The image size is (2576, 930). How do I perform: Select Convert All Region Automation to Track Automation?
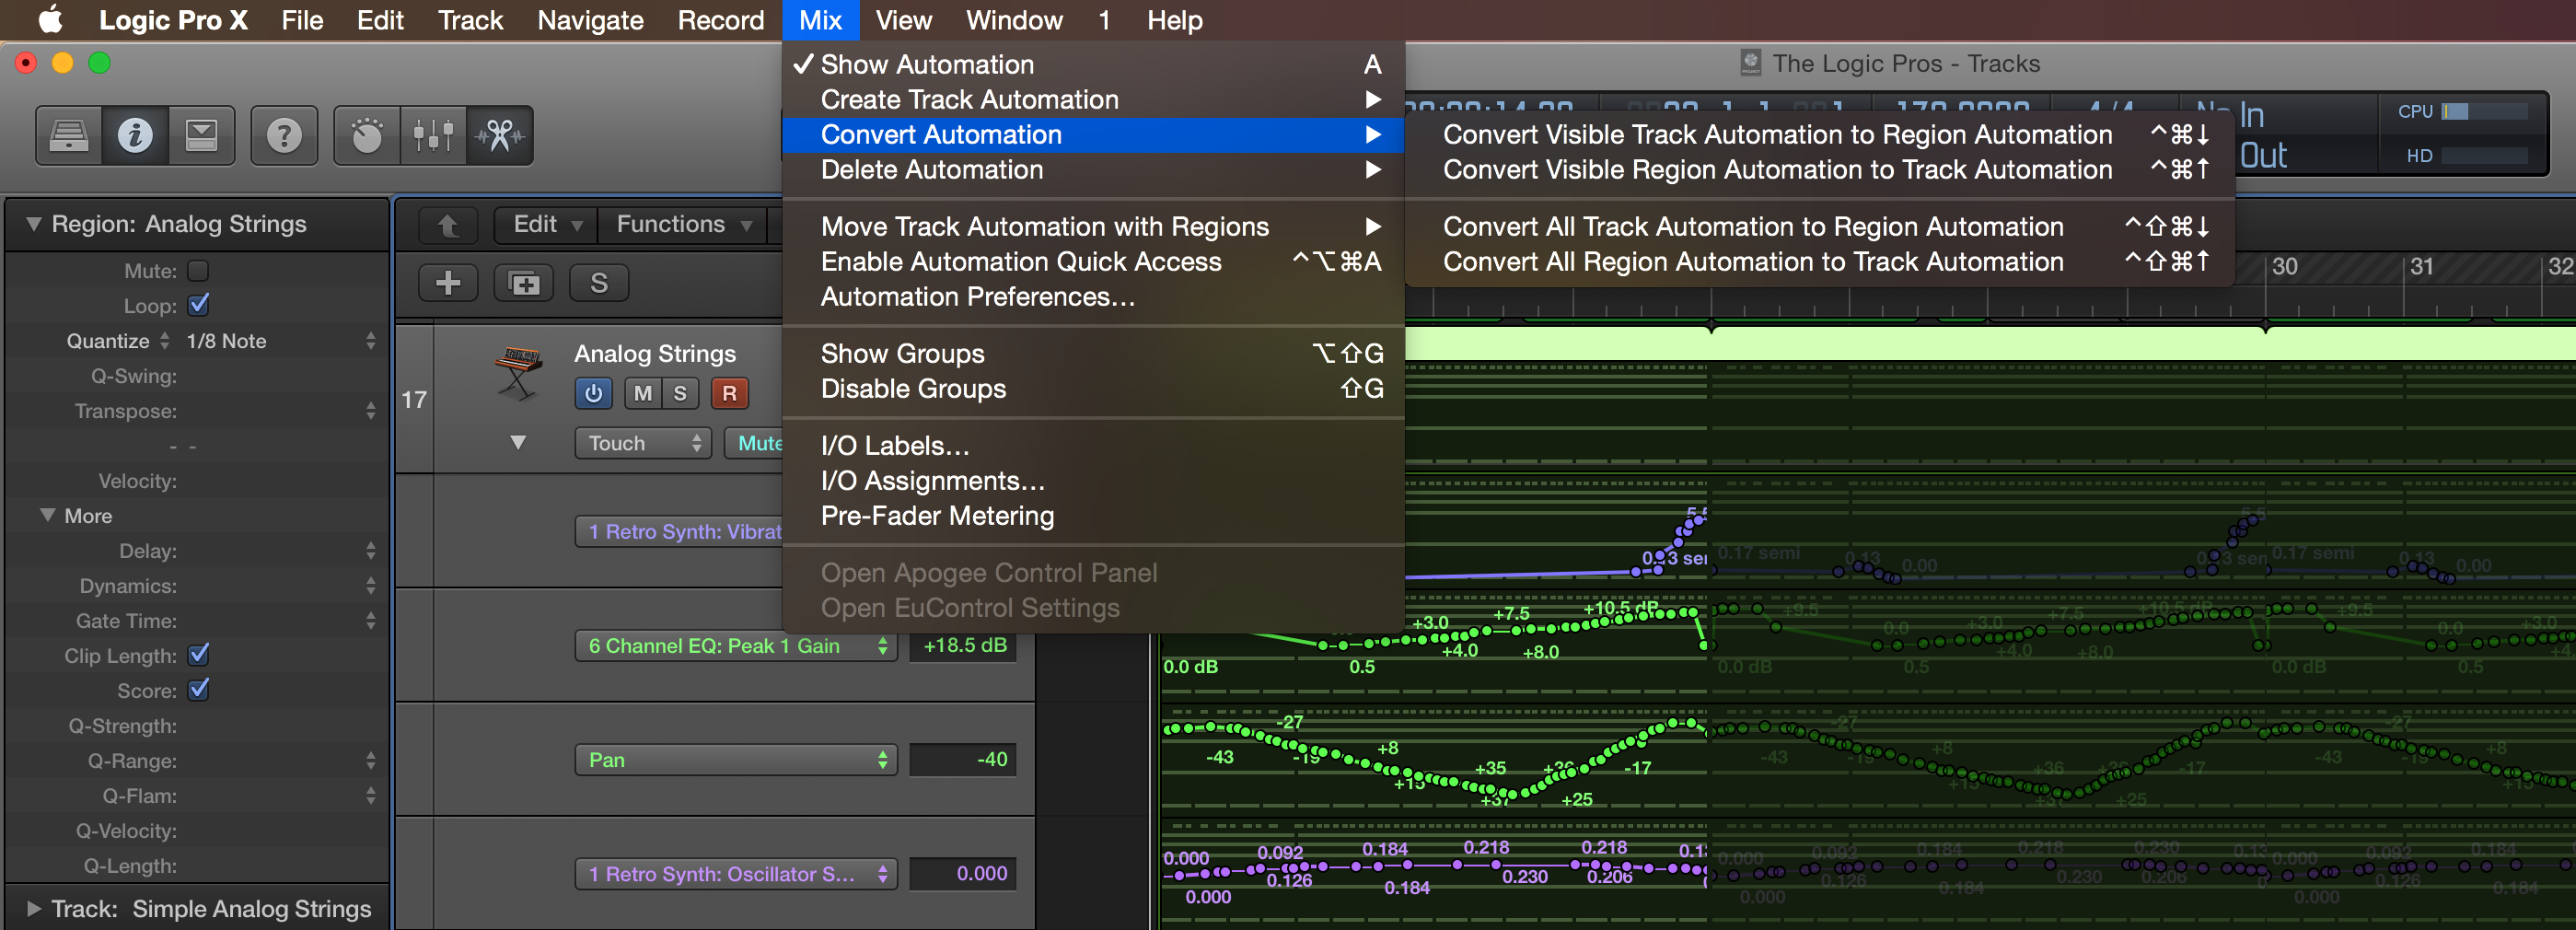pos(1819,261)
